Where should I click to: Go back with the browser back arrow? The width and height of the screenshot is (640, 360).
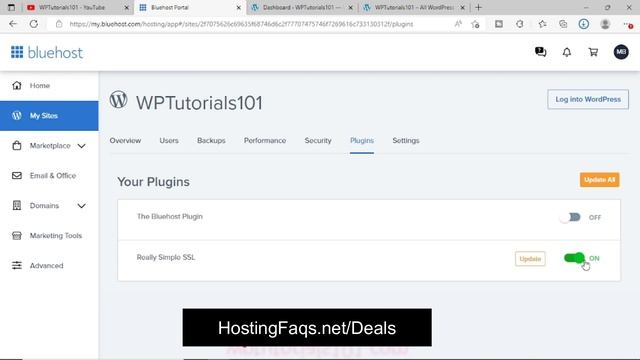[x=13, y=24]
